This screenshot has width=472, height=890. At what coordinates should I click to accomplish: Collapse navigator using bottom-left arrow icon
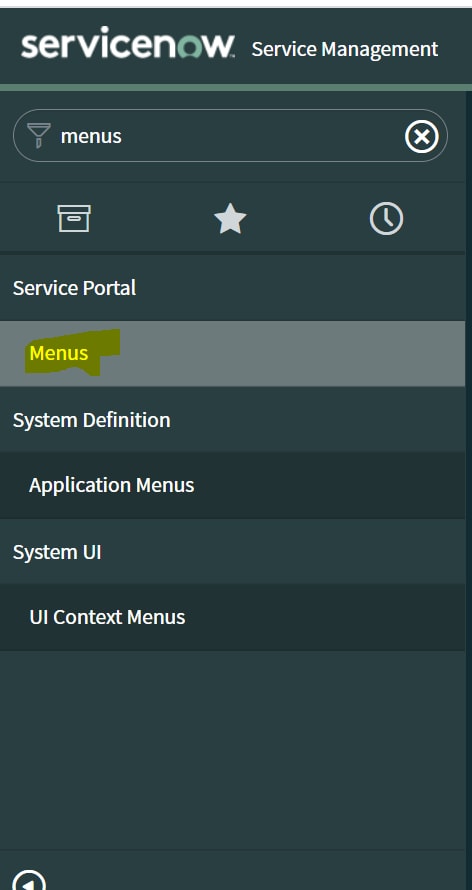coord(28,880)
